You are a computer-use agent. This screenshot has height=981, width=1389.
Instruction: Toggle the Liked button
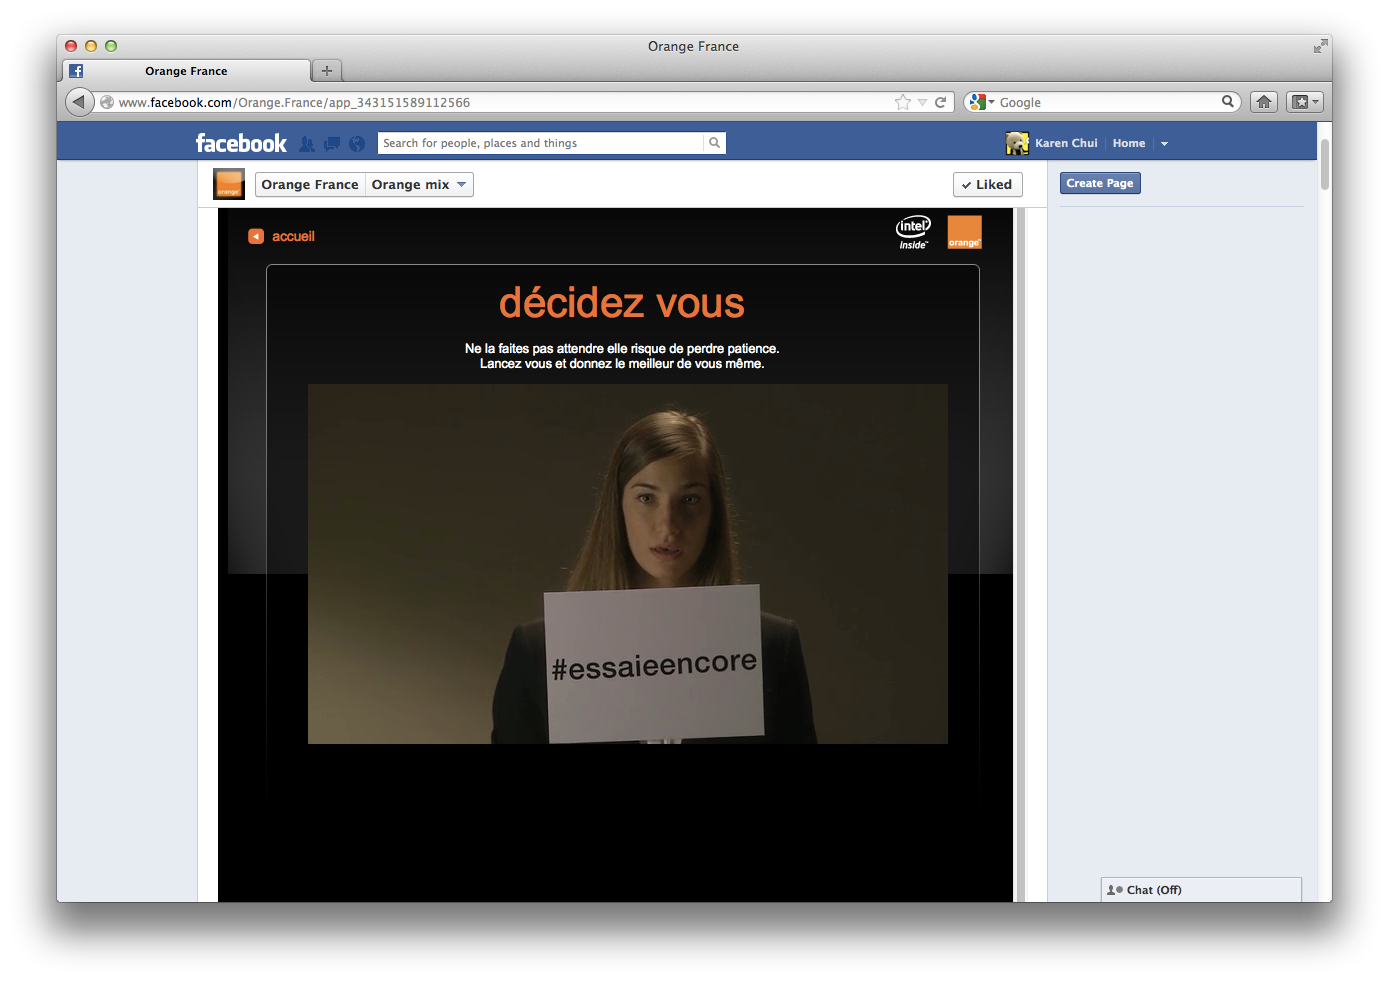[987, 184]
